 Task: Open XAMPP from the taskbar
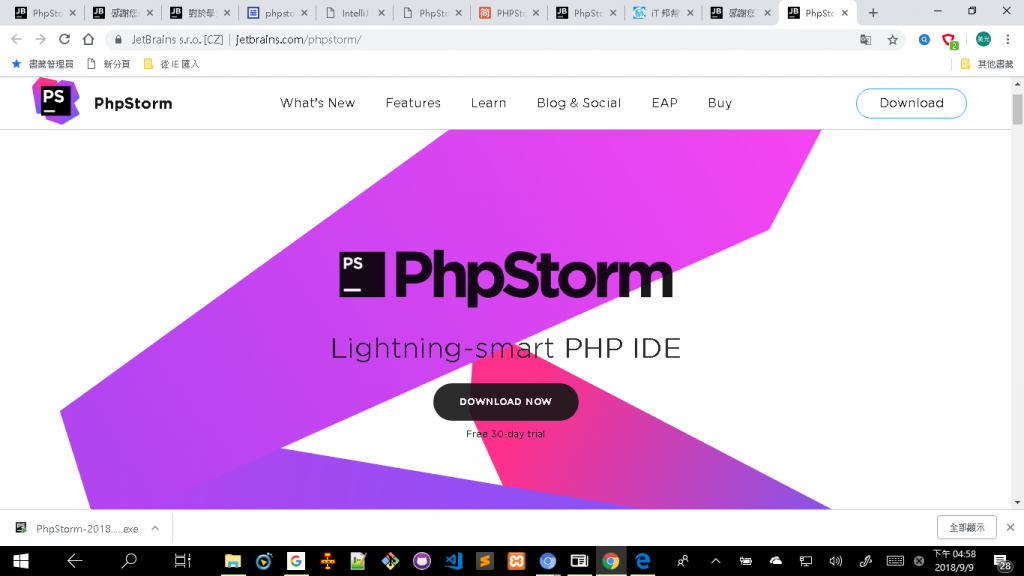[516, 561]
